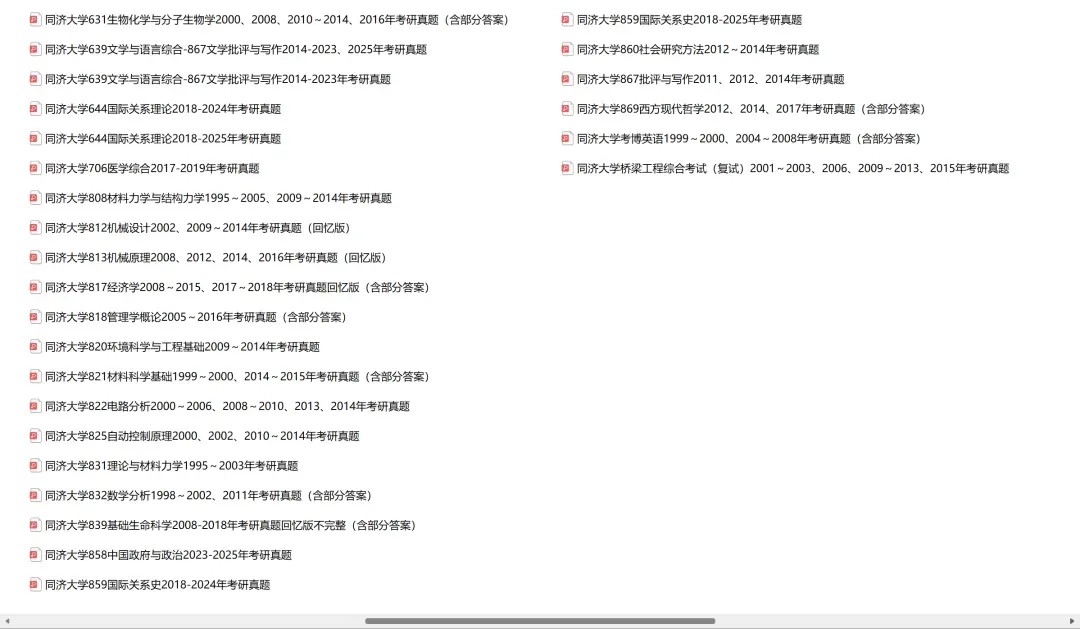Select file name 839基础生命科学2008-2018年
The height and width of the screenshot is (629, 1080).
pyautogui.click(x=231, y=525)
